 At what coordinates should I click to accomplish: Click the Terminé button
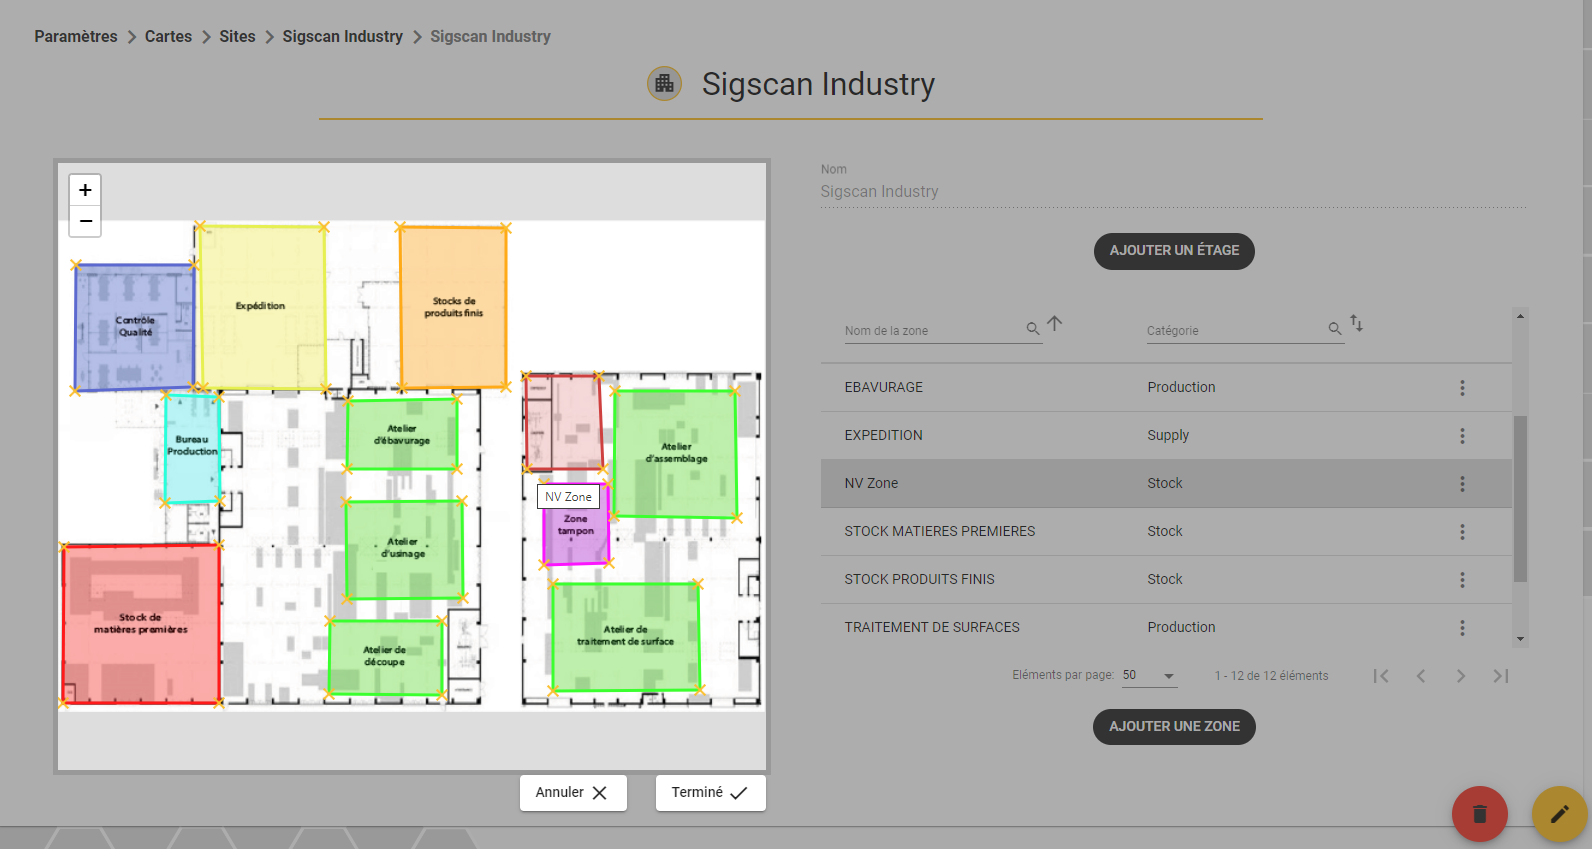click(x=710, y=793)
